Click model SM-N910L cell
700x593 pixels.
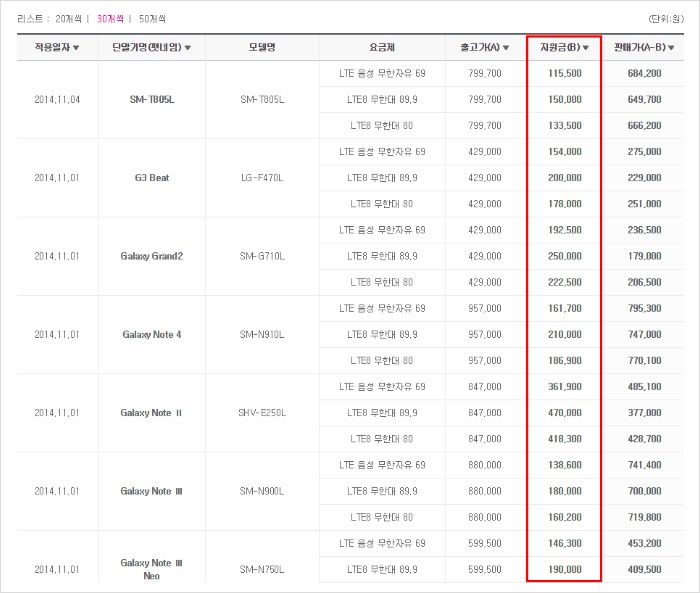tap(262, 334)
